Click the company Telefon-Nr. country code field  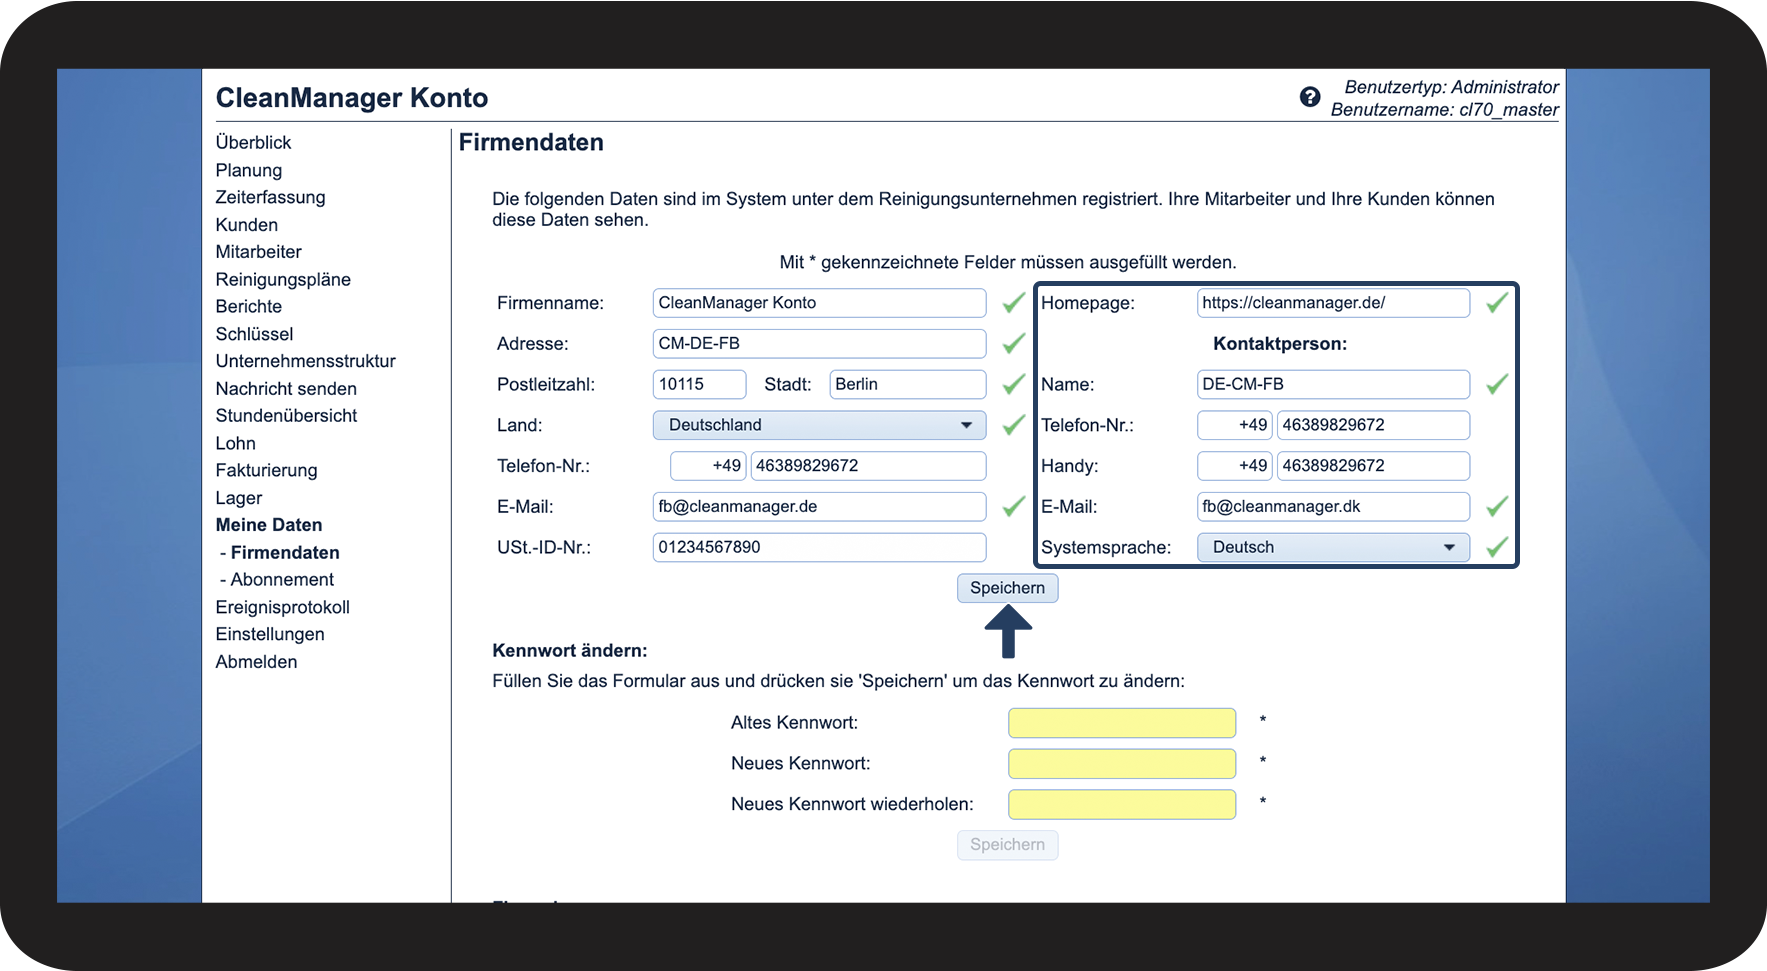(x=708, y=466)
